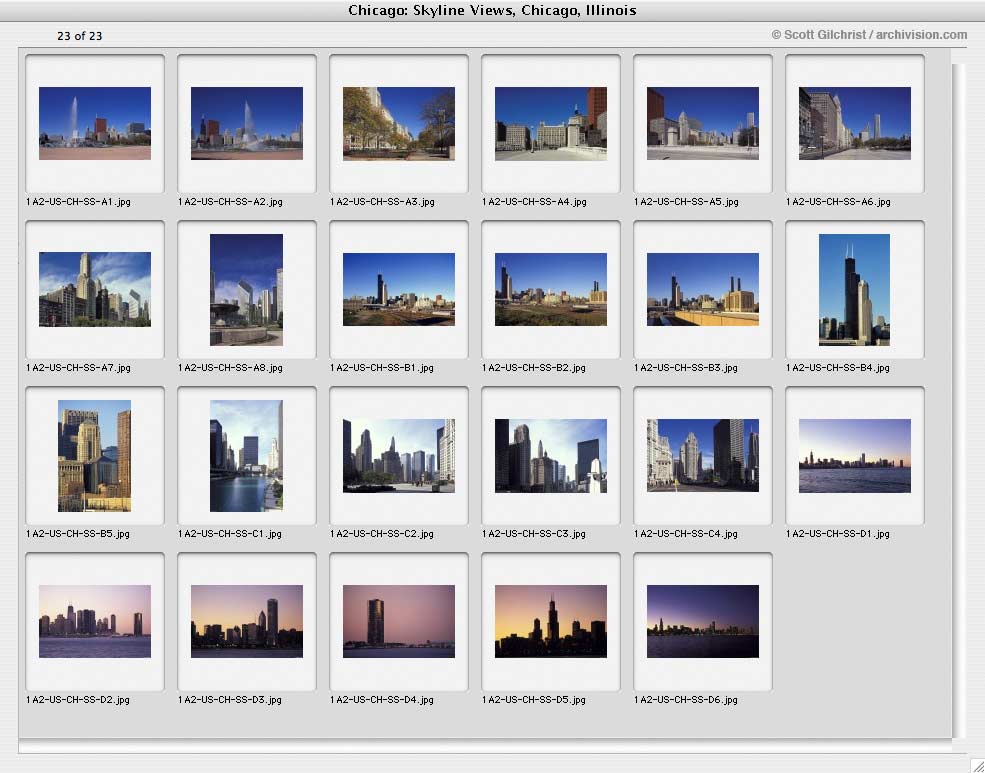Select portrait thumbnail 1A2-US-CH-SS-A8.jpg

pyautogui.click(x=246, y=289)
